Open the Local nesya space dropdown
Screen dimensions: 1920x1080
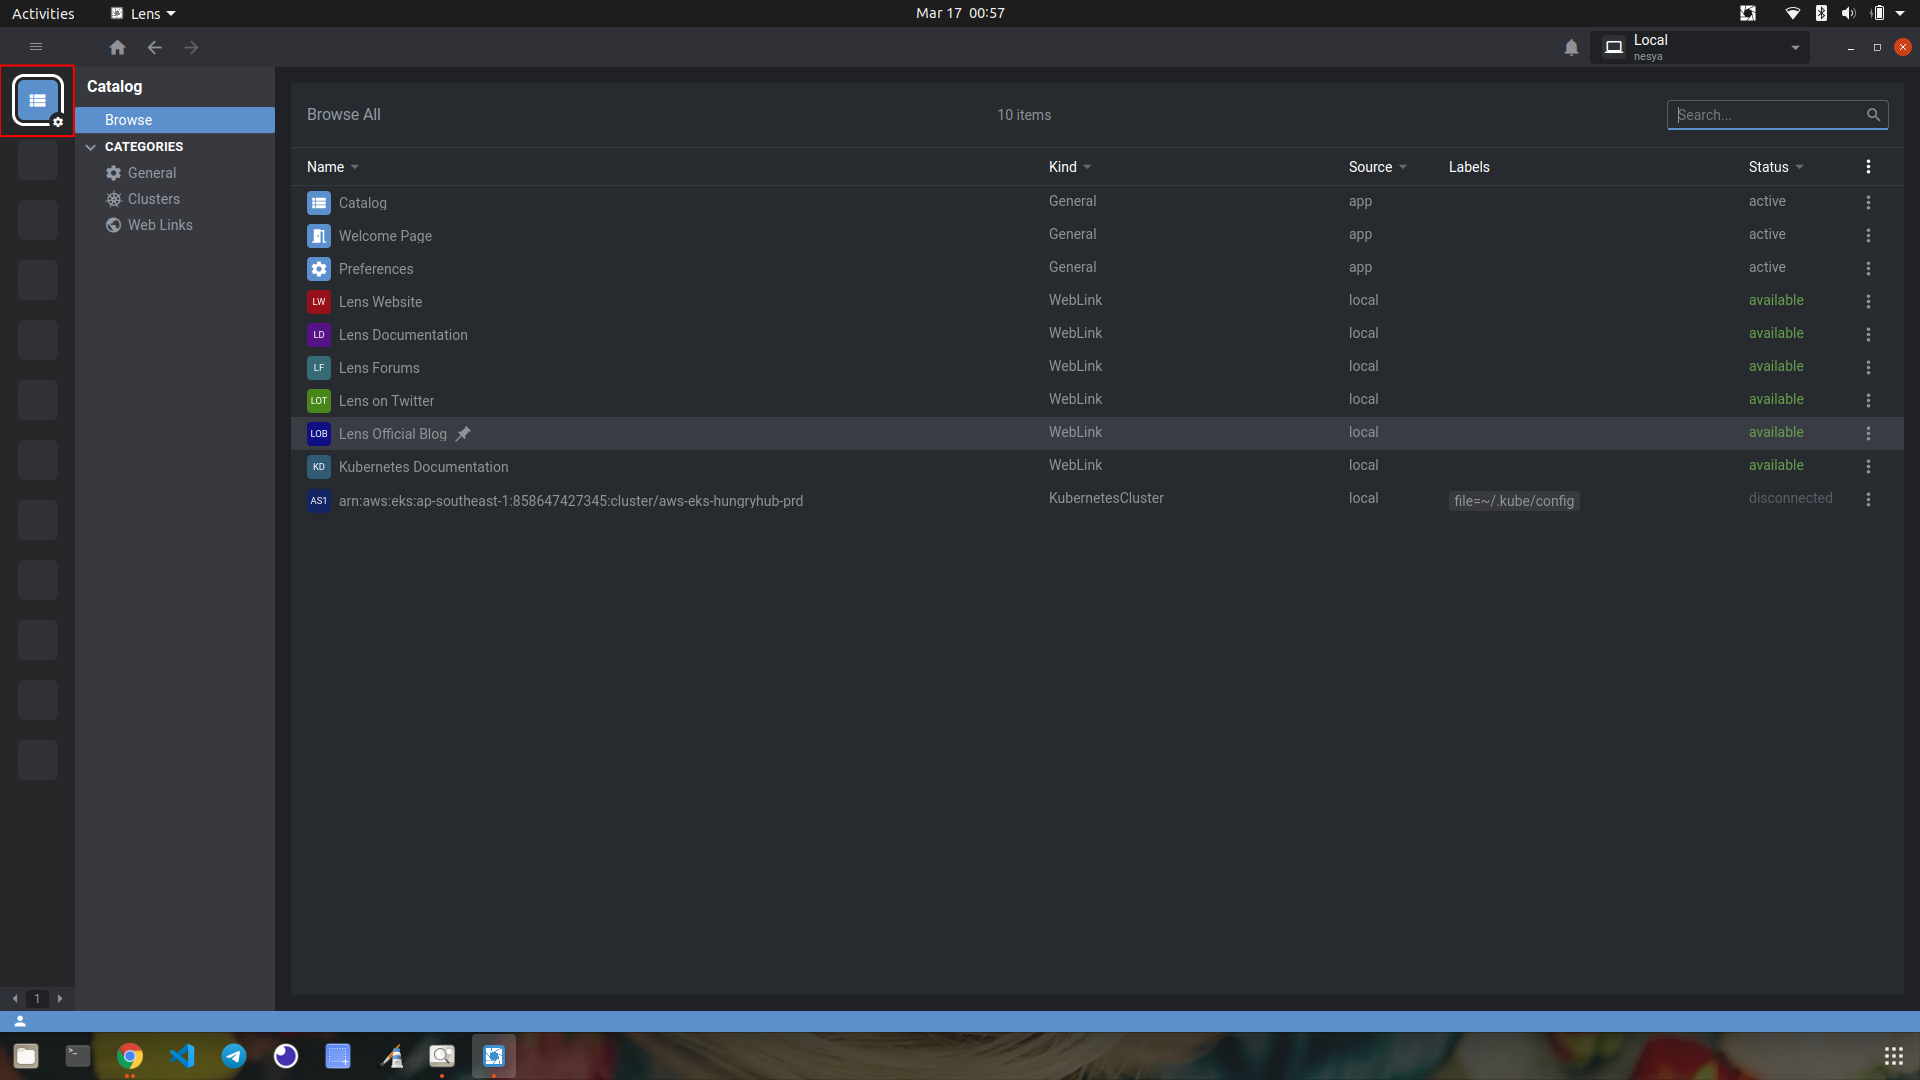pos(1700,47)
